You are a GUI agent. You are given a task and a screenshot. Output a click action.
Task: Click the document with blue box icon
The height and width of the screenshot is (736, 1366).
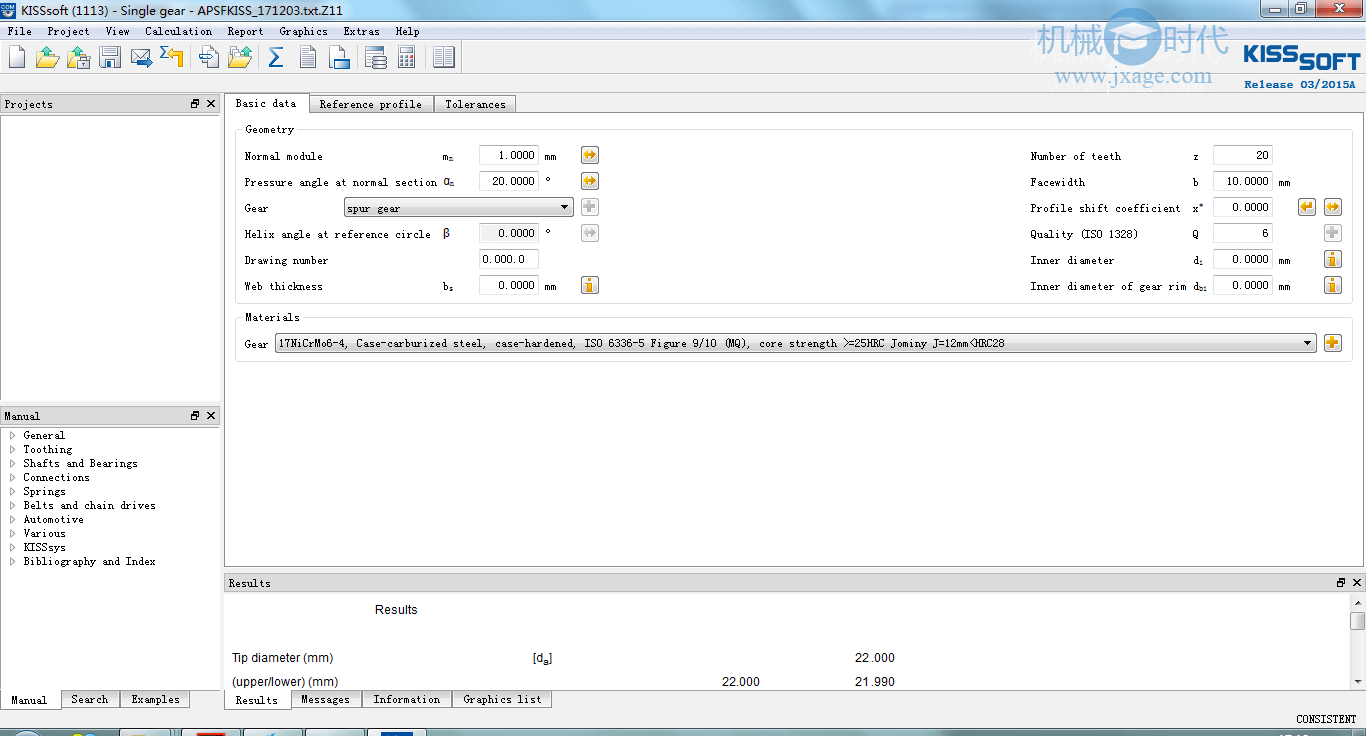click(340, 57)
